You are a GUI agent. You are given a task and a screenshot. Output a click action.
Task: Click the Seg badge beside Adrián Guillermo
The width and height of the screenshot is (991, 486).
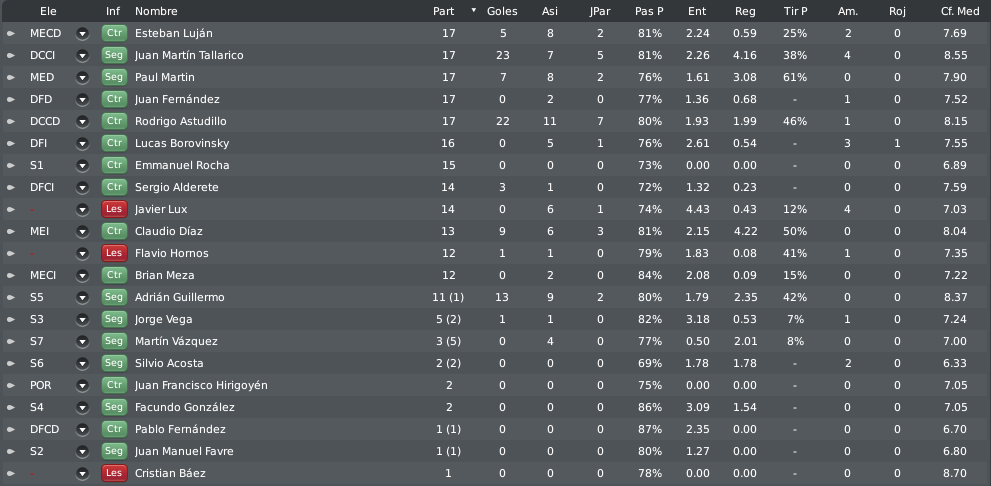tap(114, 297)
